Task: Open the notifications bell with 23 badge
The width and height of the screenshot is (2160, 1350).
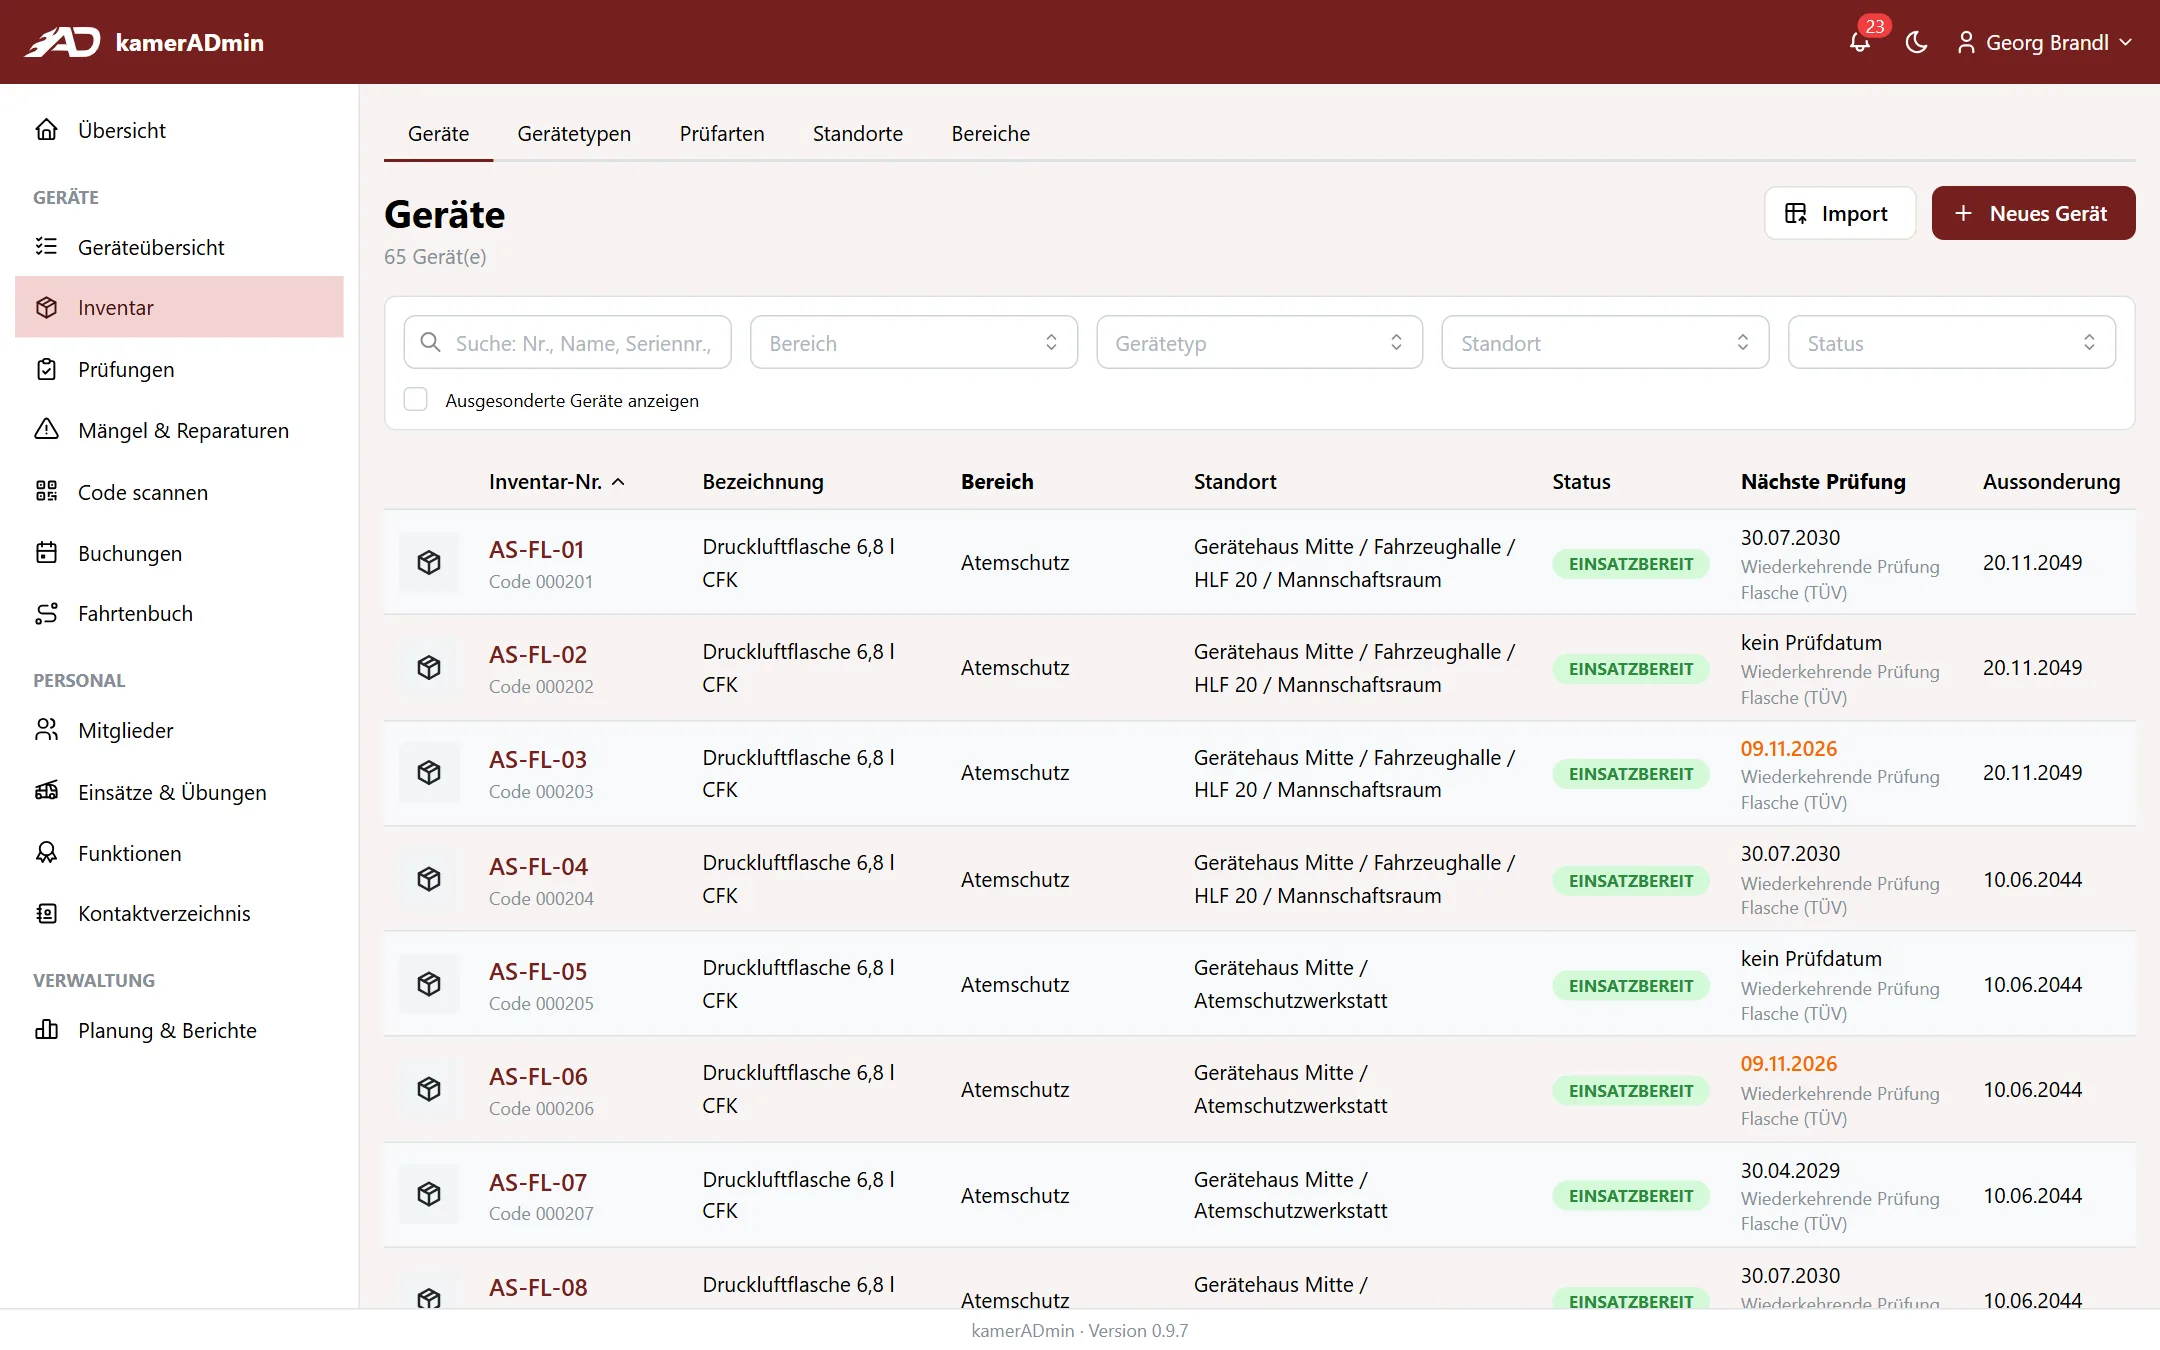Action: point(1860,41)
